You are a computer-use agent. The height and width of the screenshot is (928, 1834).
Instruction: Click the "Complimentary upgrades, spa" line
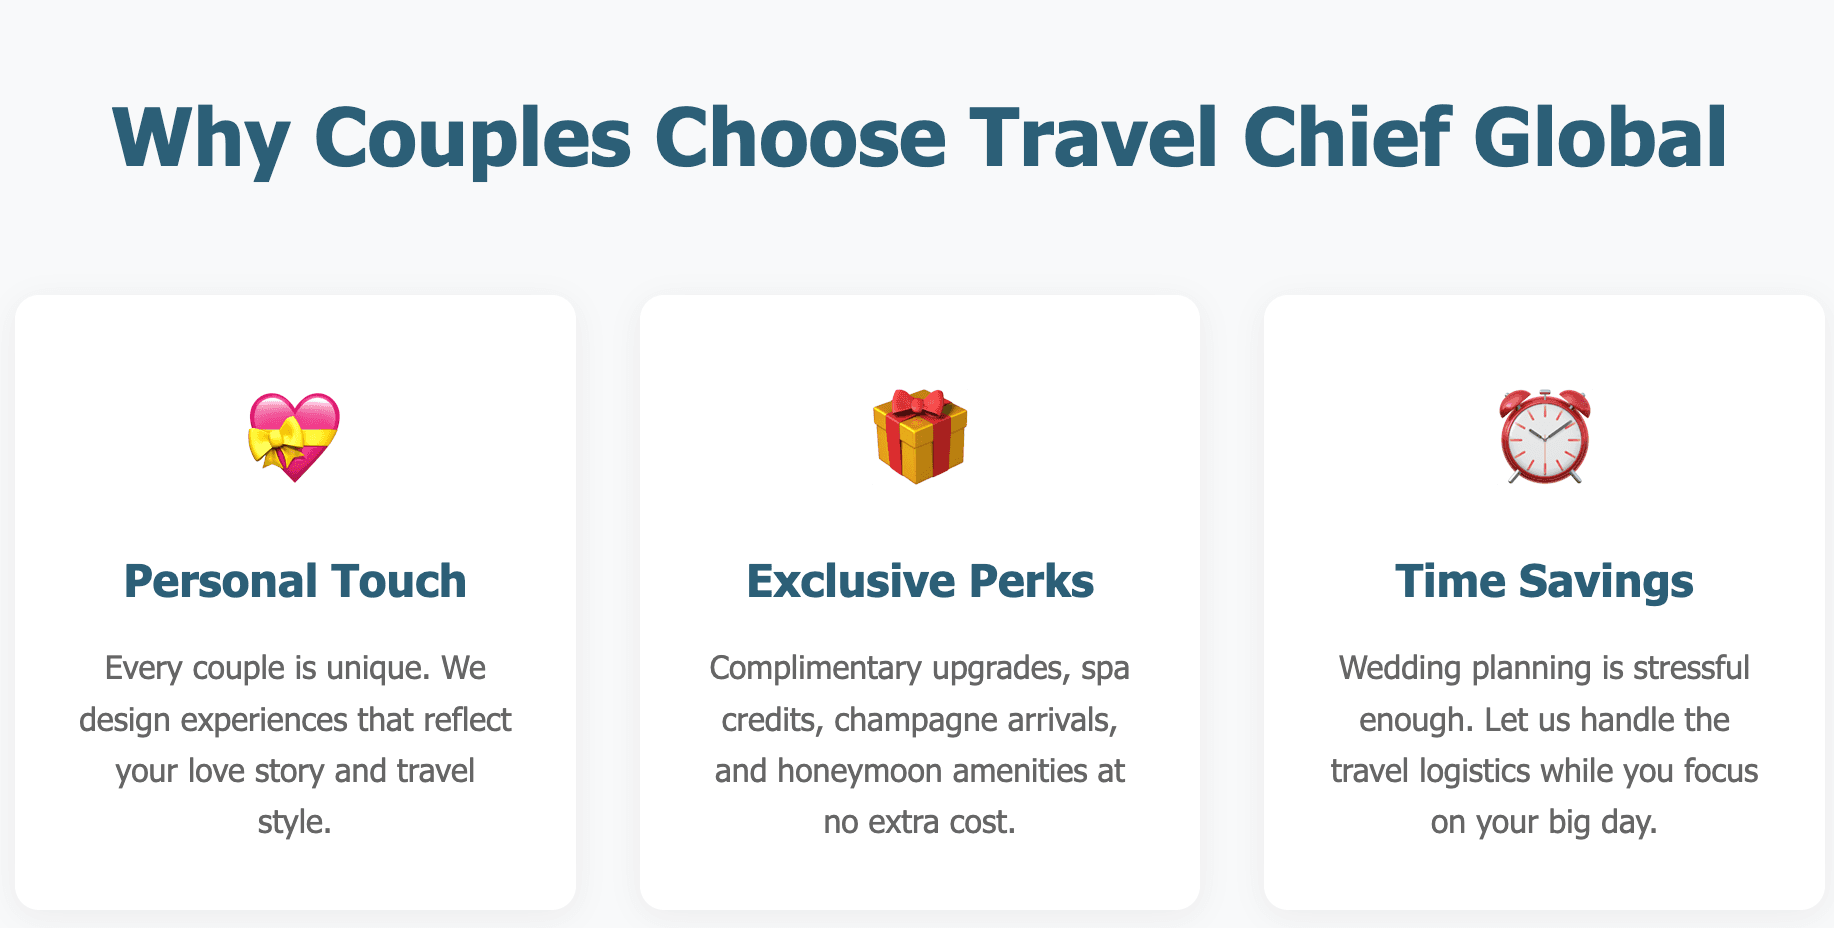[920, 668]
